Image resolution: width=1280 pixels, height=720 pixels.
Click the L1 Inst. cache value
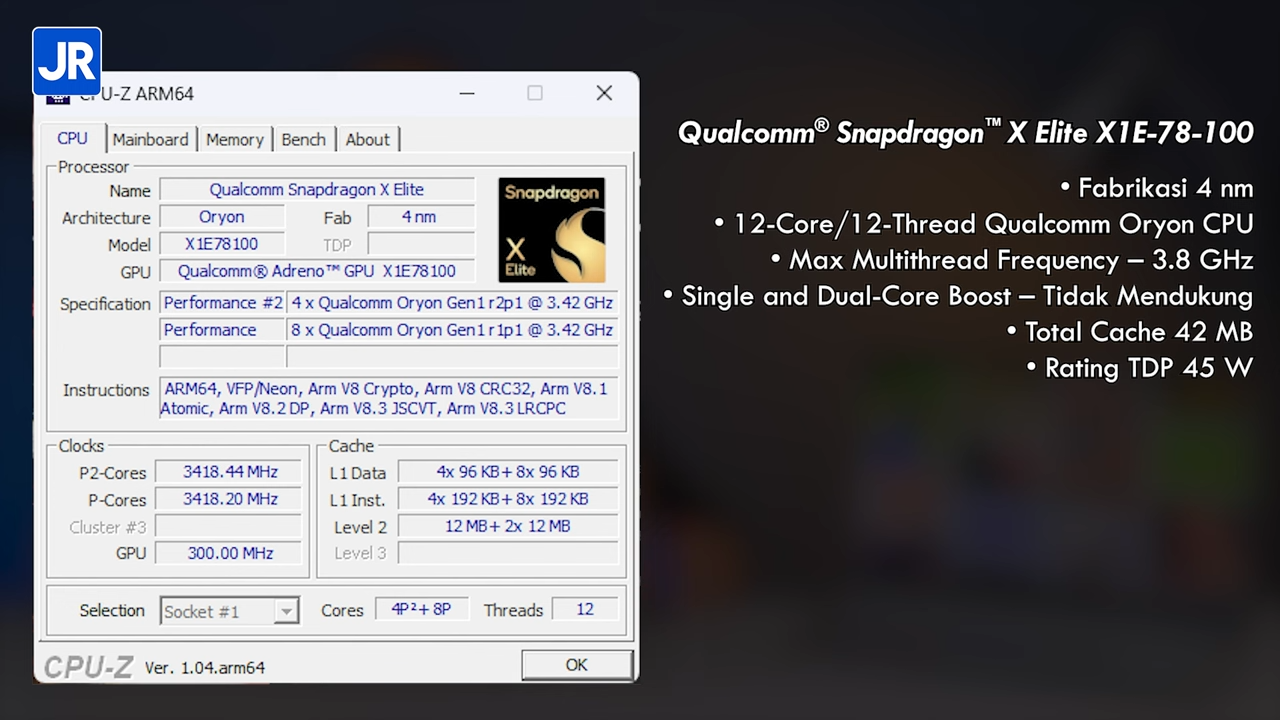click(x=508, y=499)
